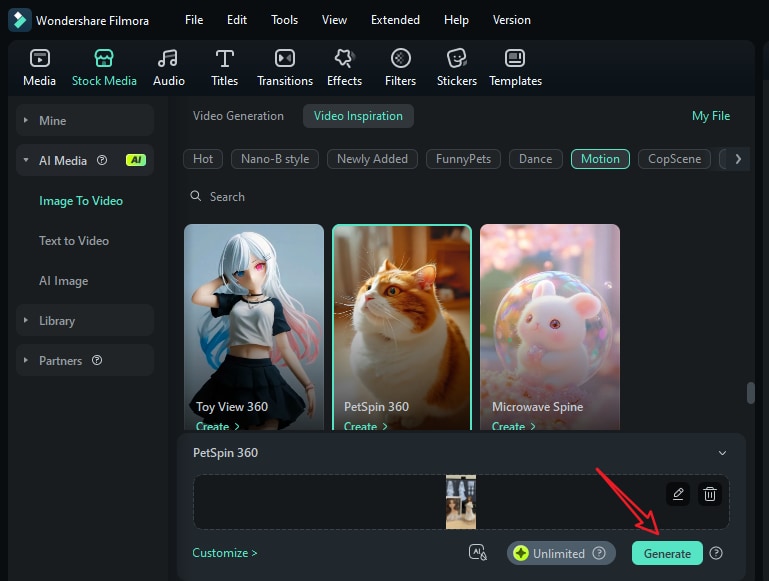Screen dimensions: 769x581
Task: Open the Version menu
Action: [512, 20]
